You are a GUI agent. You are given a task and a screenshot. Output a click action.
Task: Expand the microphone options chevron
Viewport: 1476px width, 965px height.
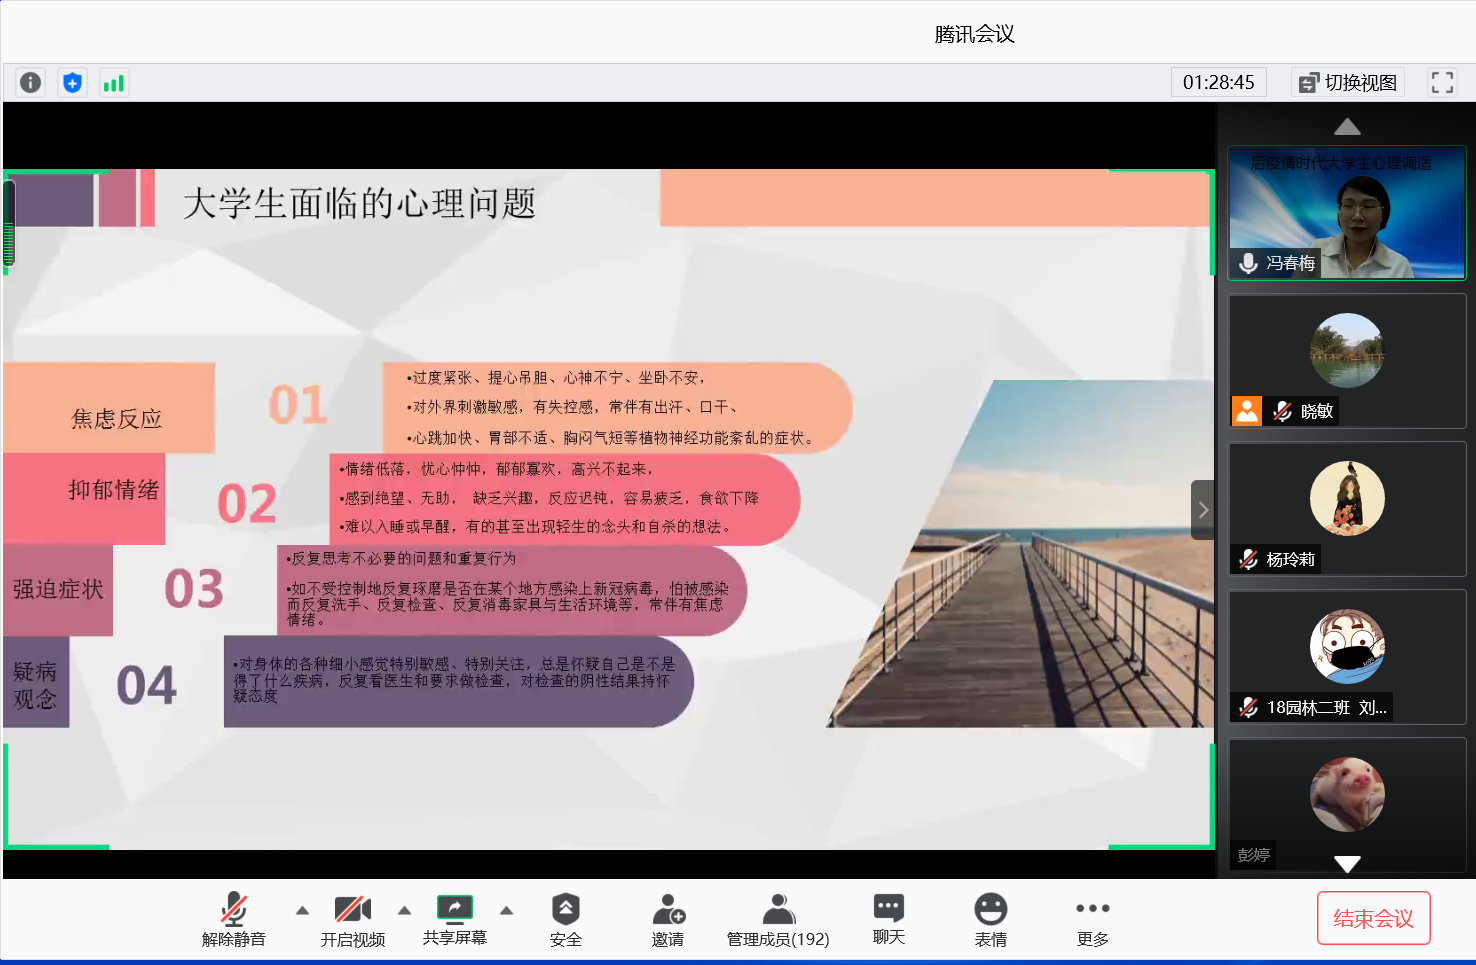[301, 911]
